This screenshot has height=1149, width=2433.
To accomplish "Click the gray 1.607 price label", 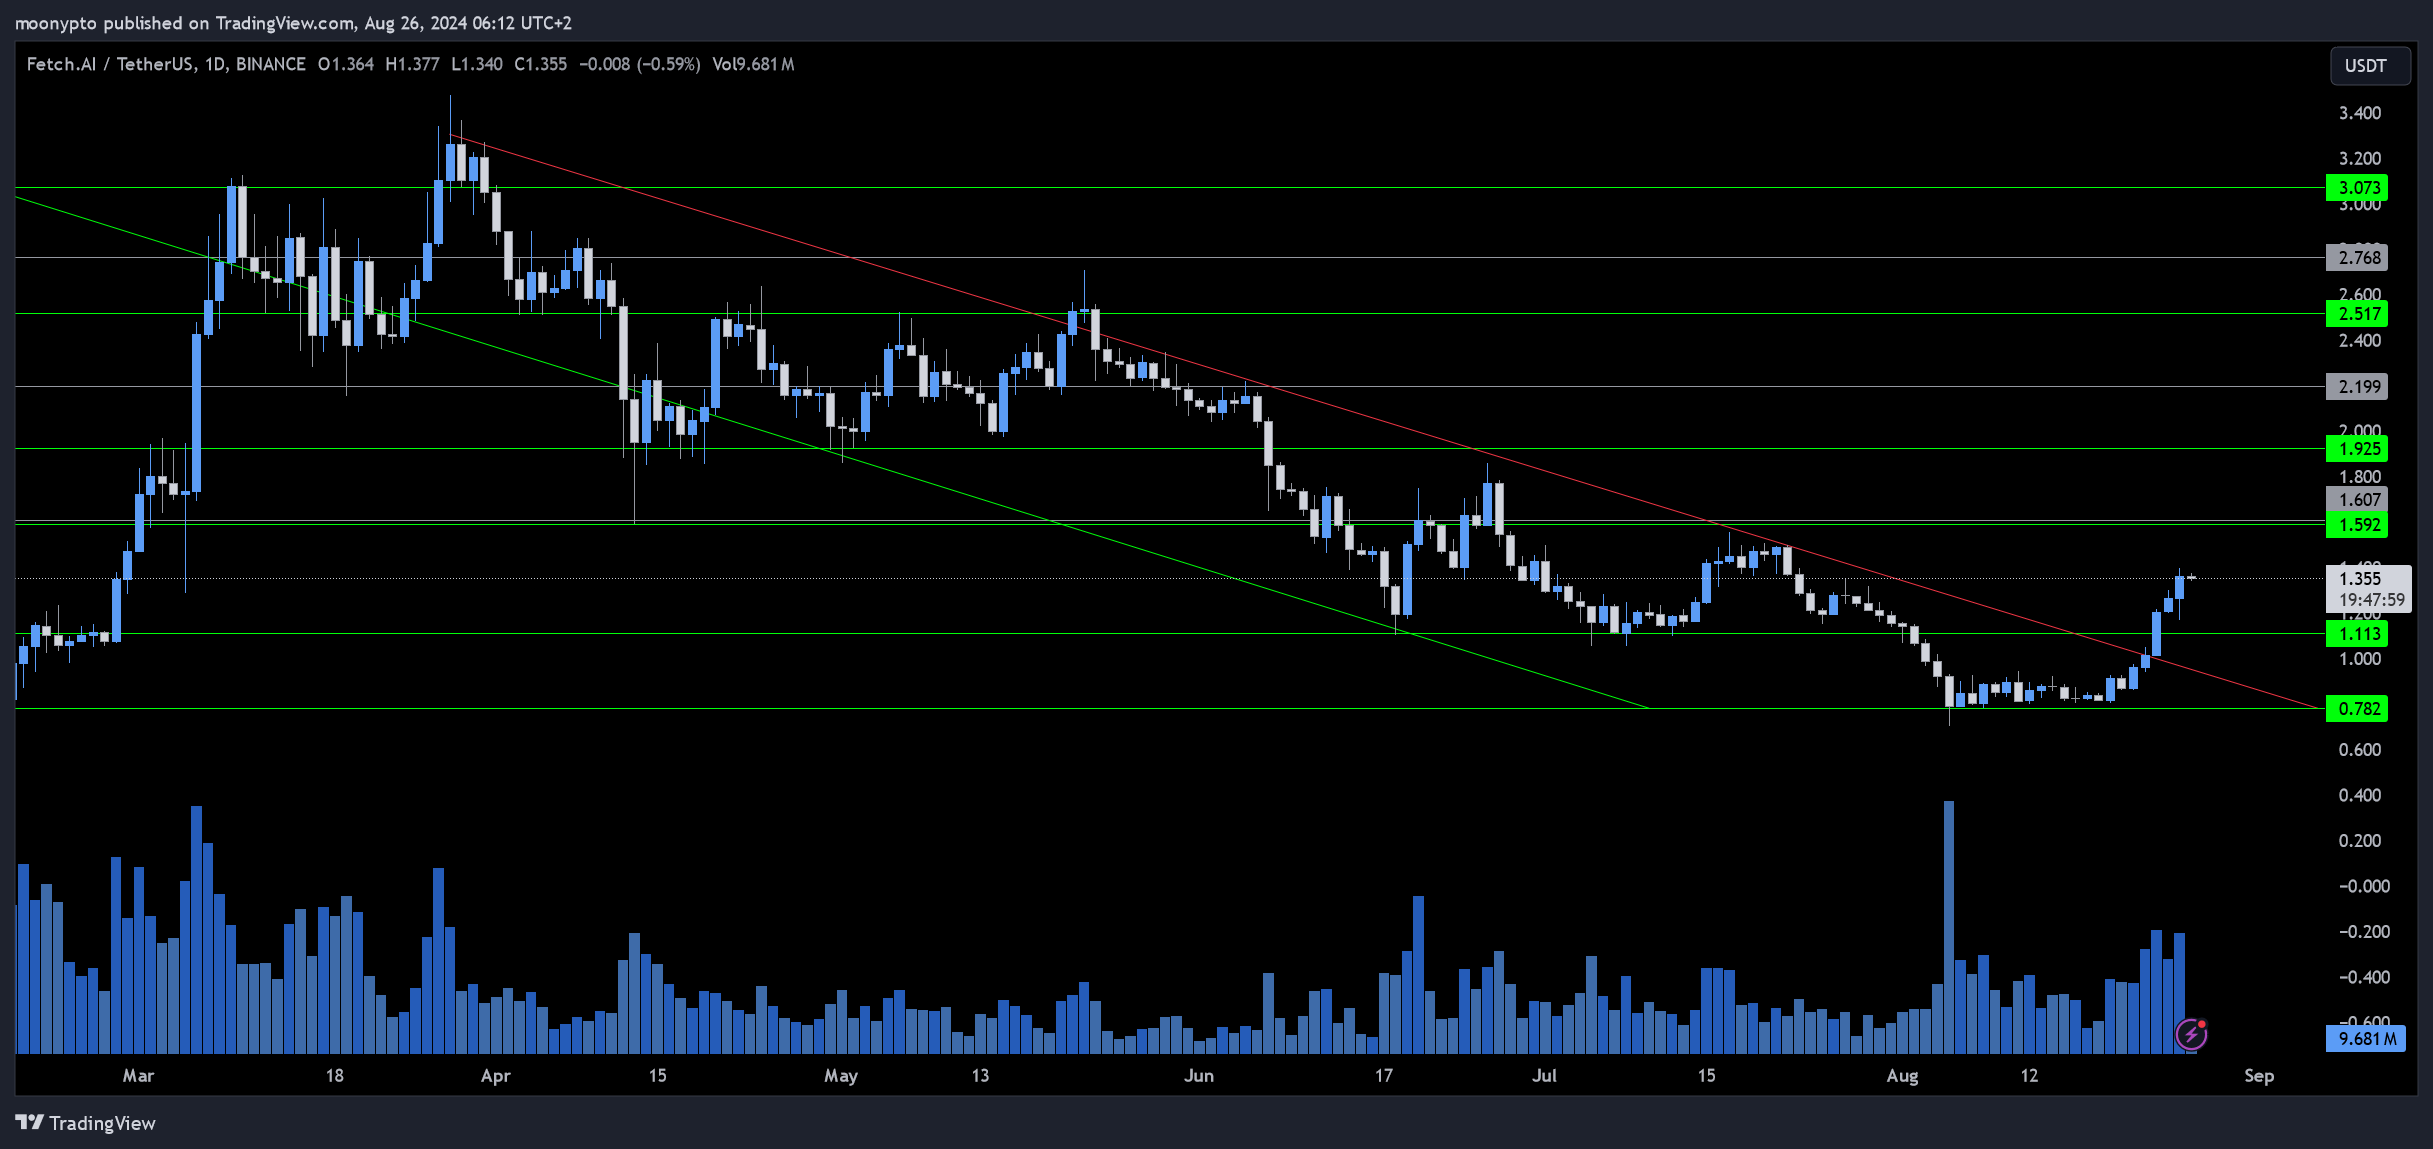I will pyautogui.click(x=2357, y=499).
